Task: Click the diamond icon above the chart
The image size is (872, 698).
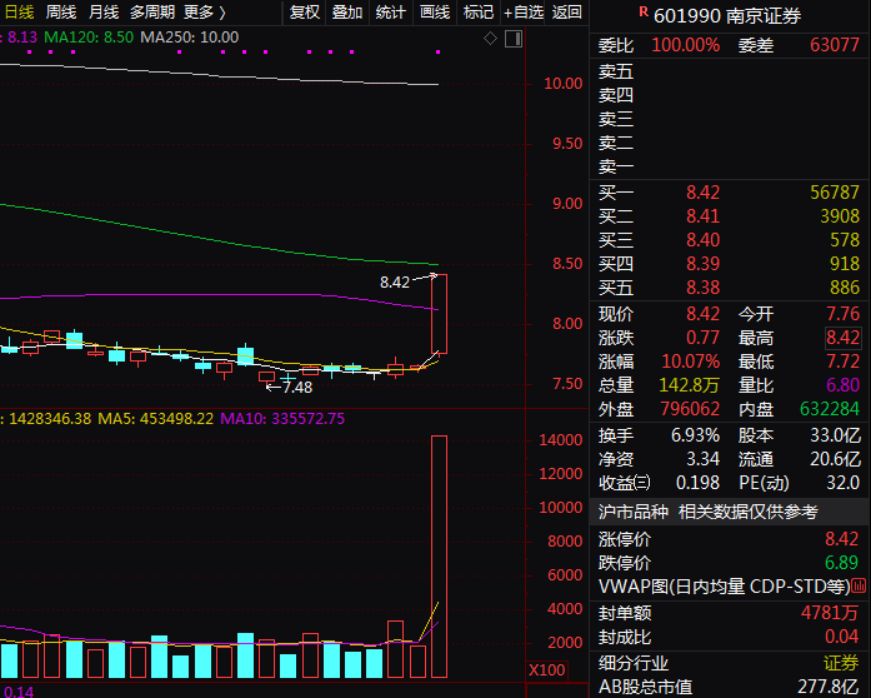Action: pyautogui.click(x=490, y=38)
